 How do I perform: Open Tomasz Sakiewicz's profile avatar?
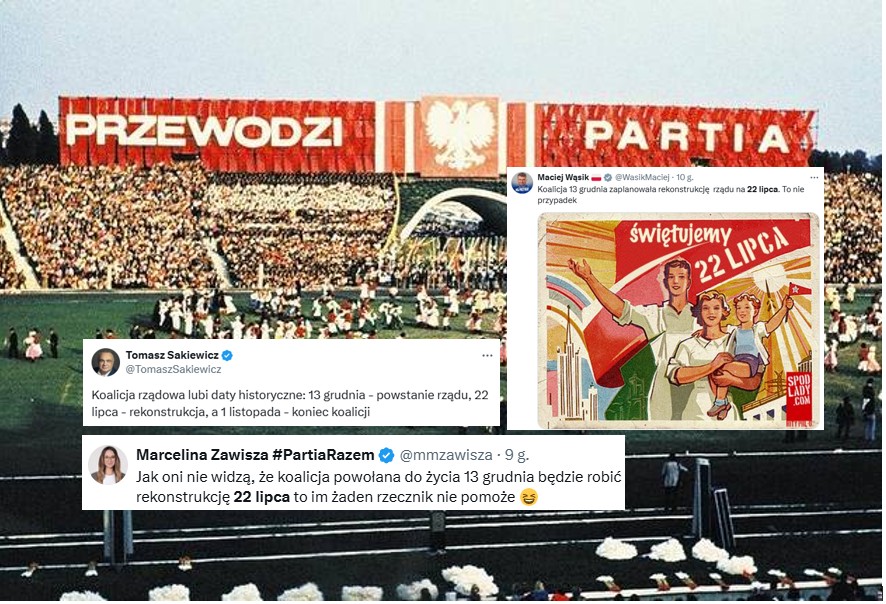click(x=105, y=362)
